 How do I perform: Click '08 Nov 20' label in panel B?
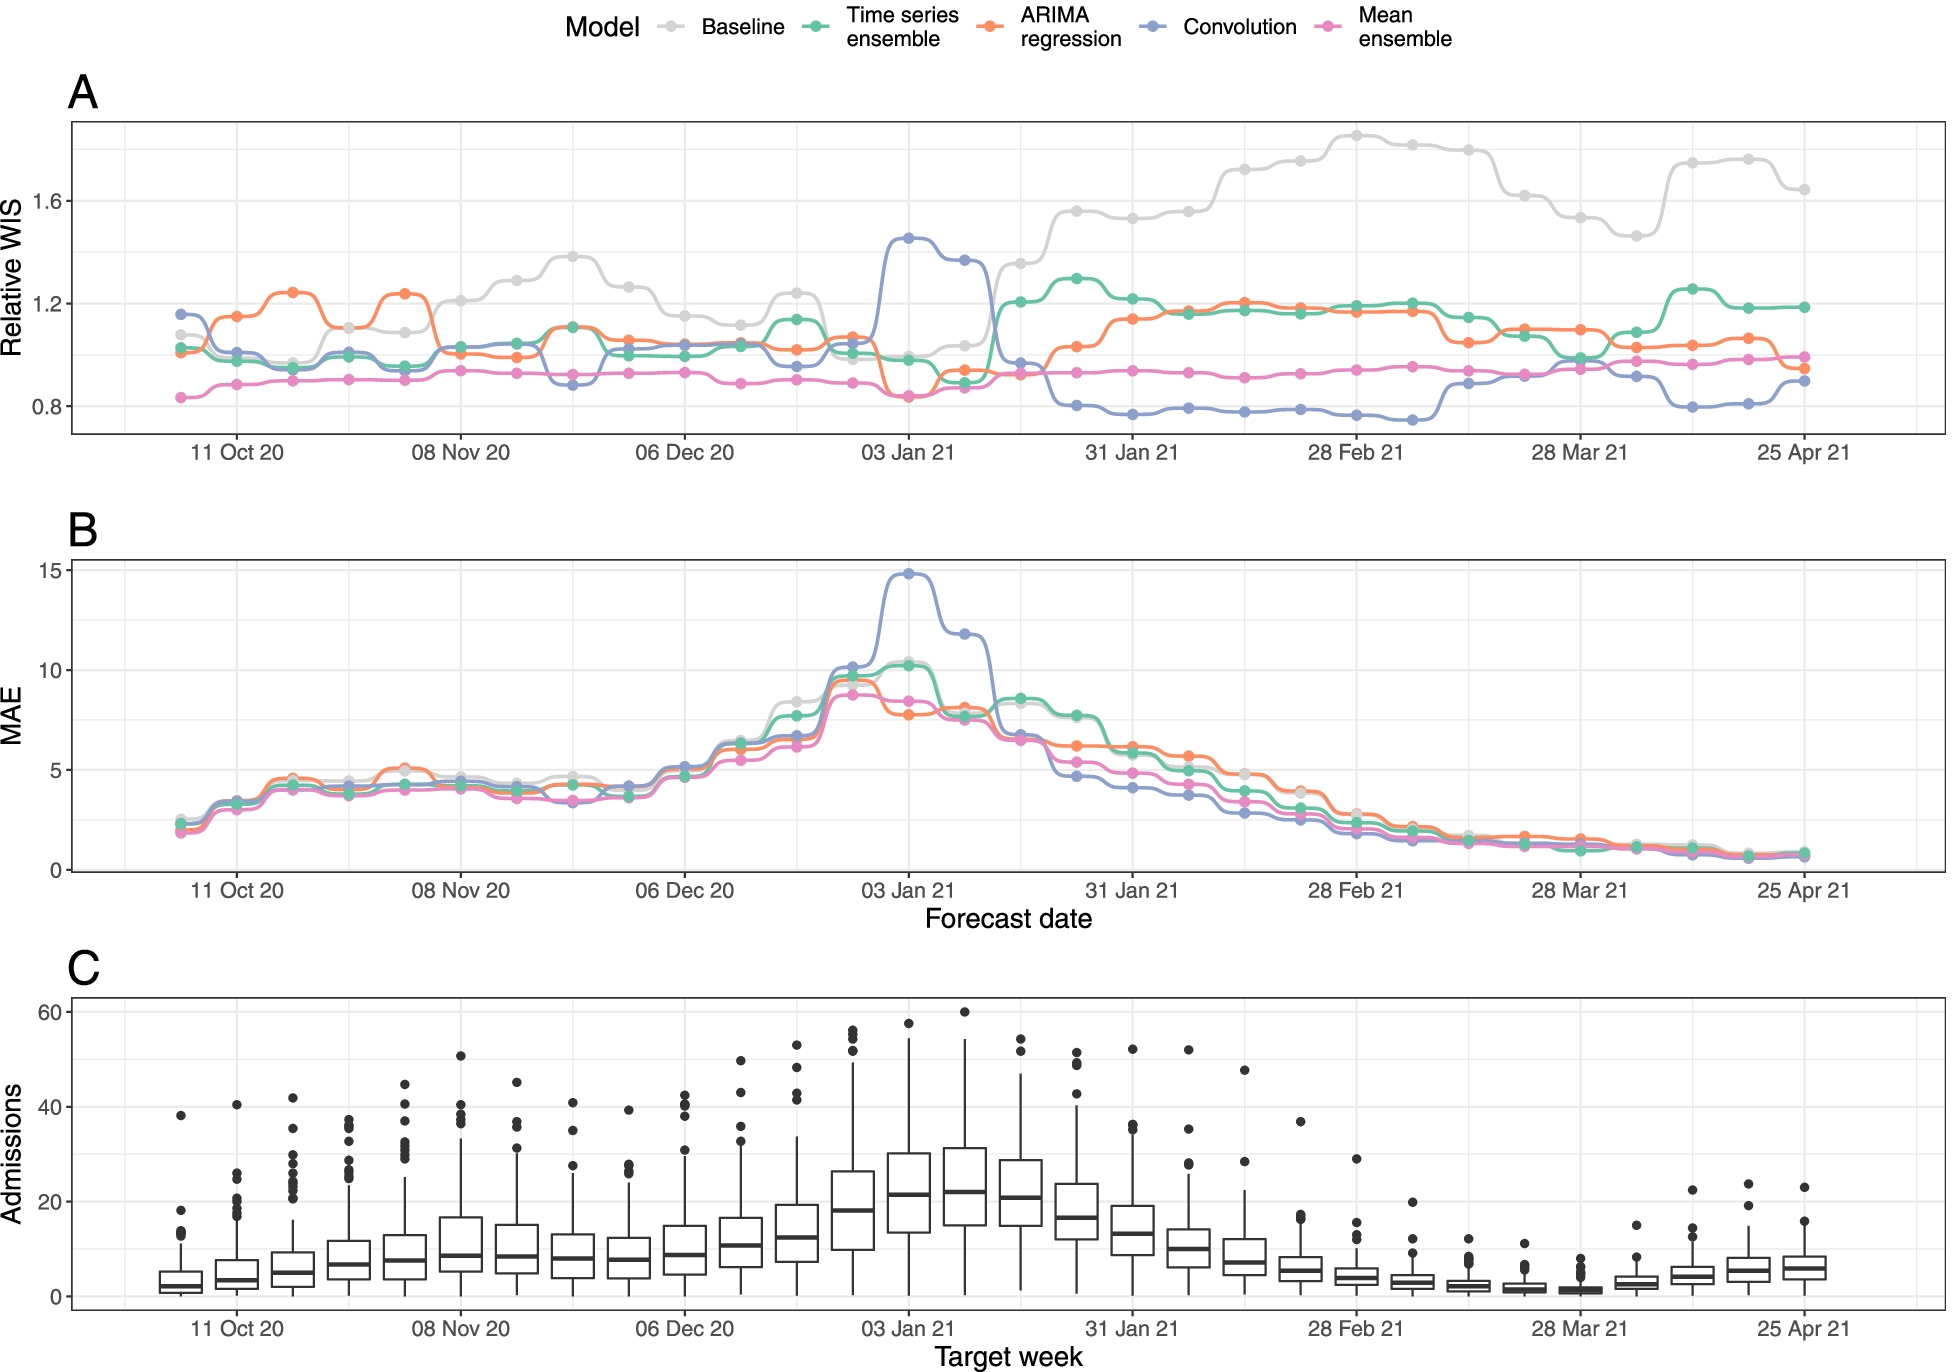point(461,891)
